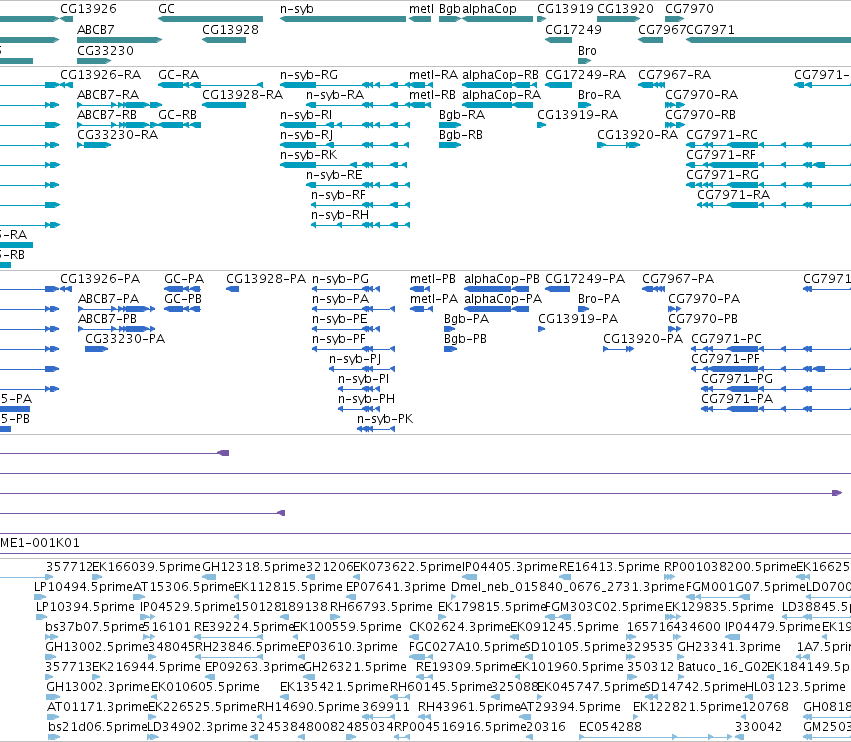This screenshot has width=851, height=742.
Task: Click the GC-RB transcript label
Action: [x=177, y=115]
